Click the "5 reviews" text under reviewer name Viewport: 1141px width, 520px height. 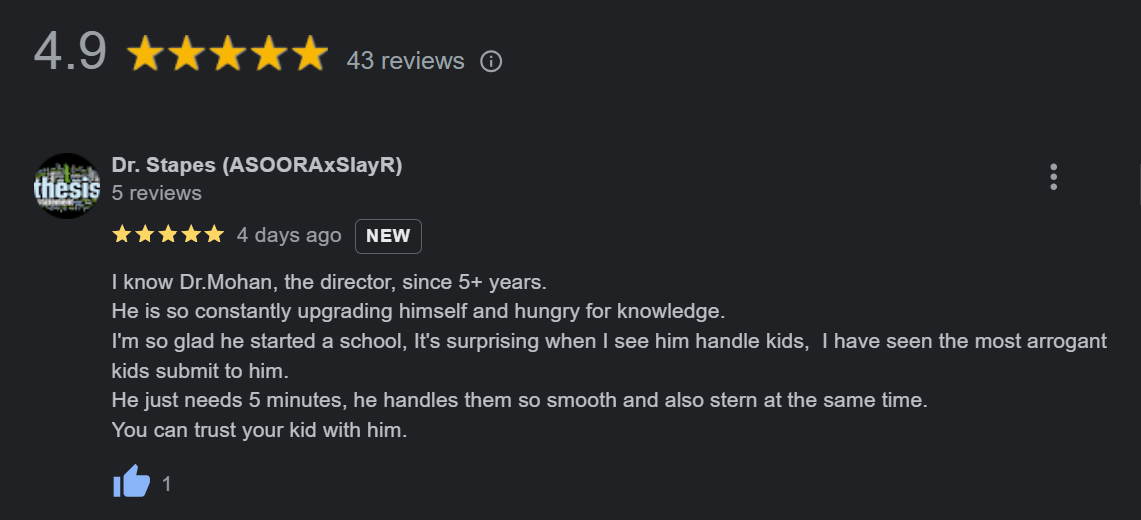pos(157,193)
